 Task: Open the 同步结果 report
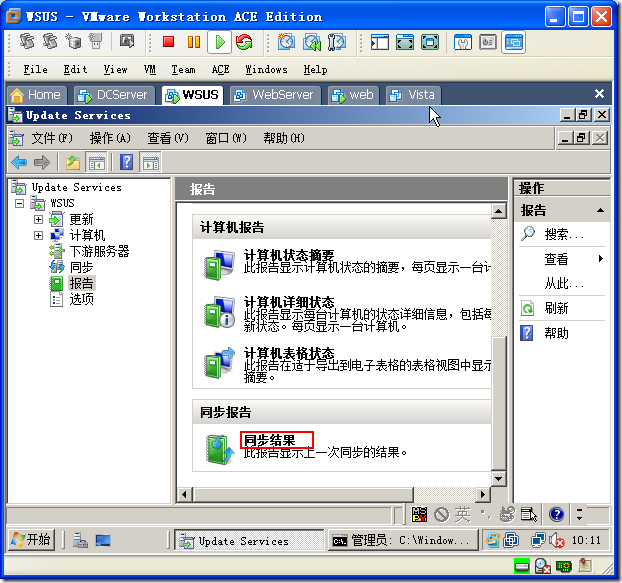(270, 440)
